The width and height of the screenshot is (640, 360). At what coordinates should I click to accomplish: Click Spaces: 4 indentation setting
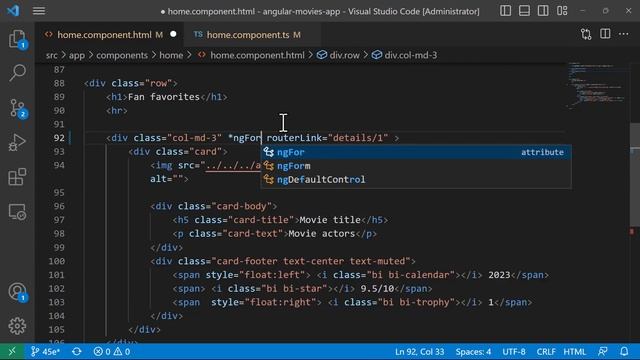(x=473, y=351)
